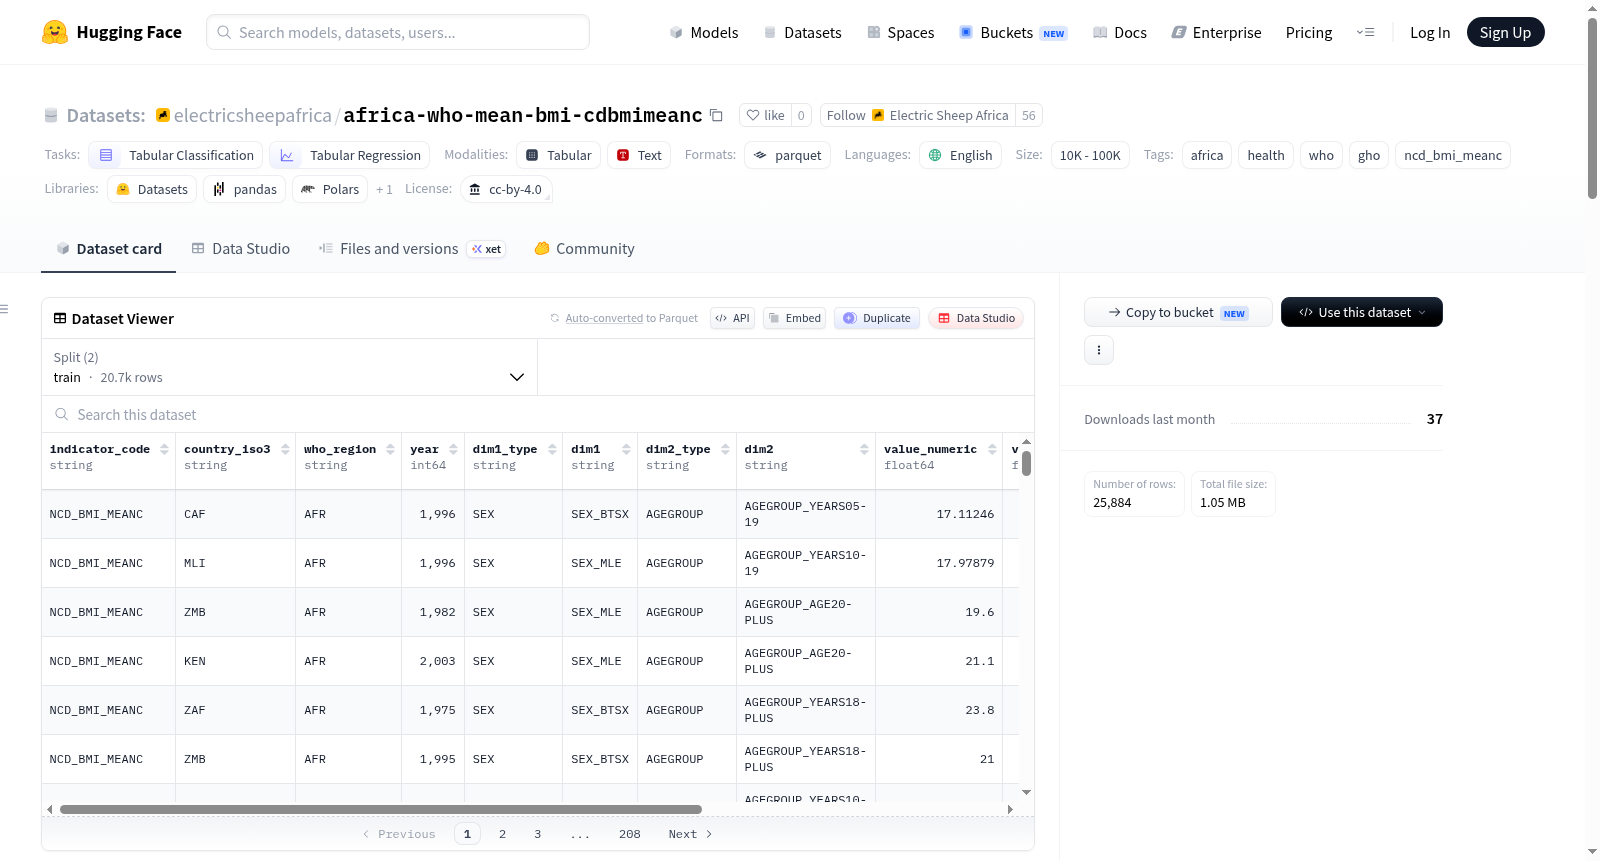Click the +1 more libraries indicator

pyautogui.click(x=384, y=189)
